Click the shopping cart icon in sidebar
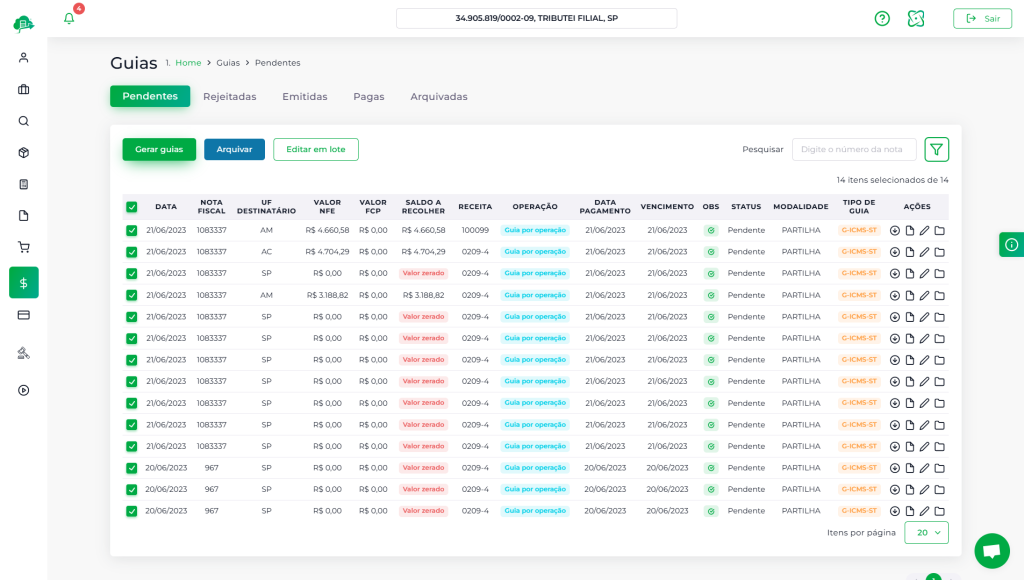The height and width of the screenshot is (580, 1024). 24,247
